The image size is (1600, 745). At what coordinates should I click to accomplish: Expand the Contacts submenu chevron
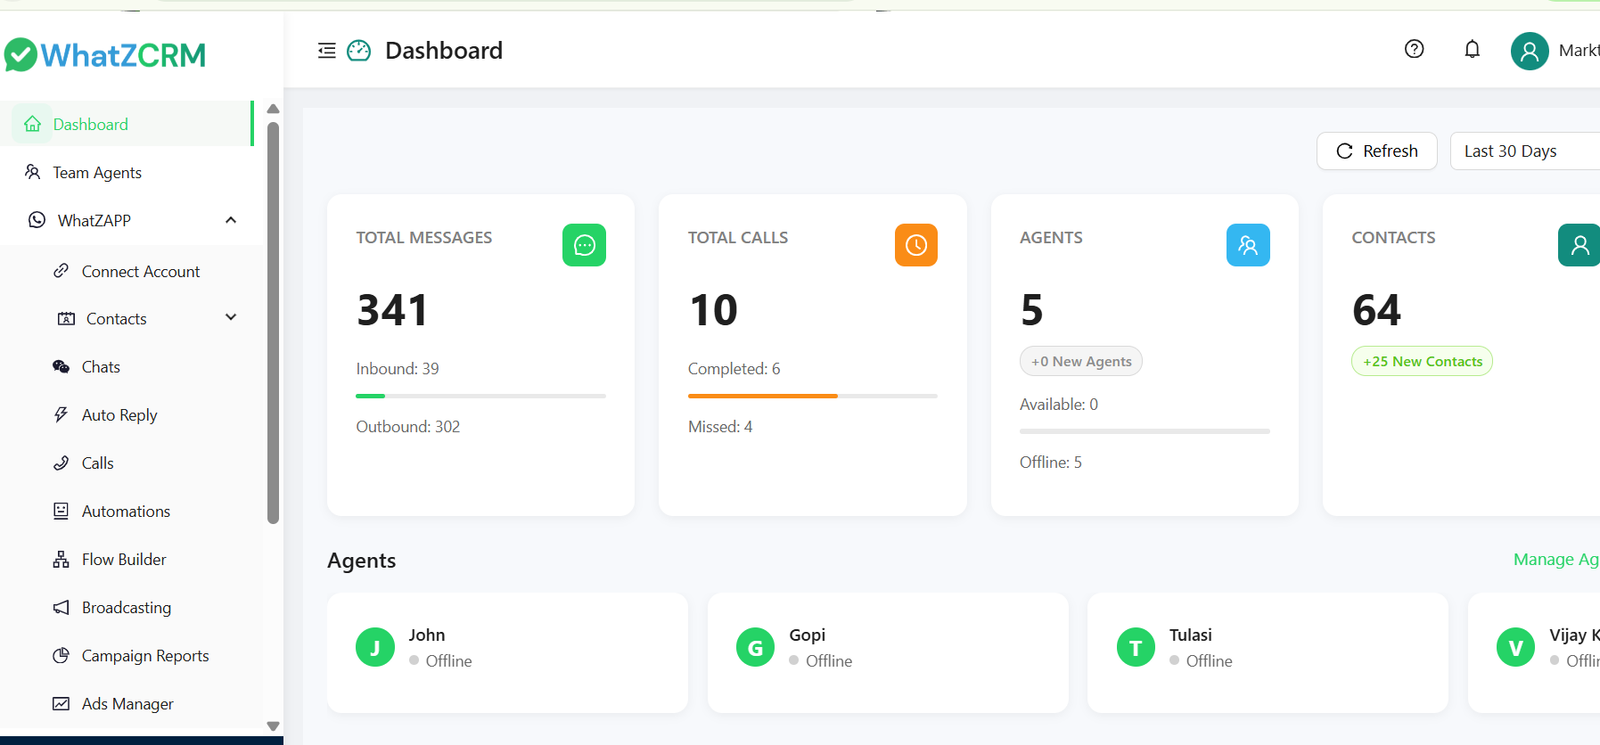coord(231,318)
